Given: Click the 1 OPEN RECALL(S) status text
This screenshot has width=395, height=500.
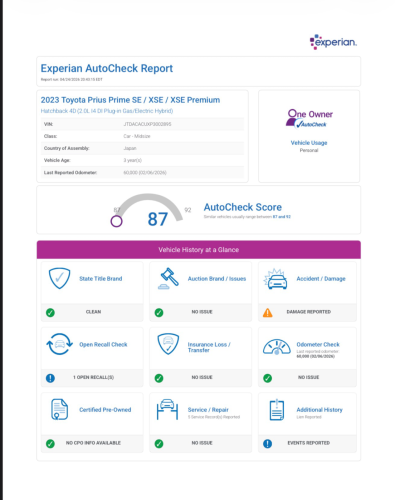Looking at the screenshot, I should pyautogui.click(x=94, y=377).
